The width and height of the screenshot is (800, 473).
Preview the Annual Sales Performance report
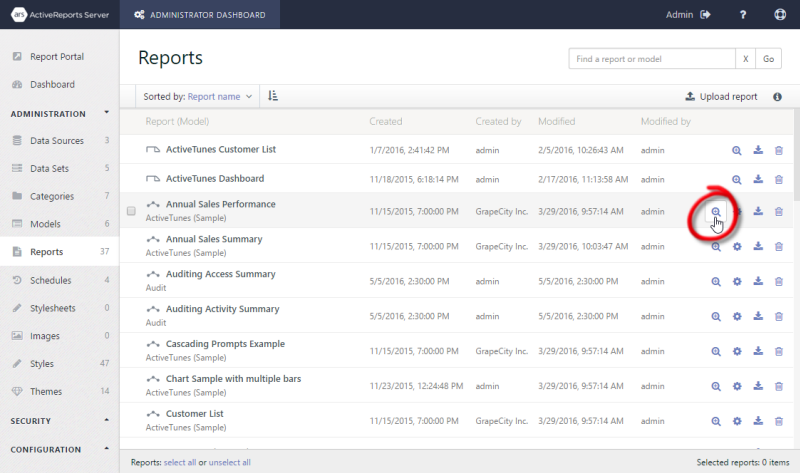point(716,212)
